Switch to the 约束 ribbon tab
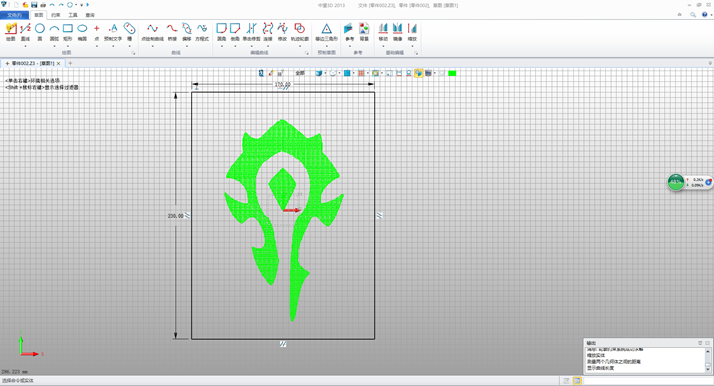This screenshot has width=714, height=386. tap(56, 15)
